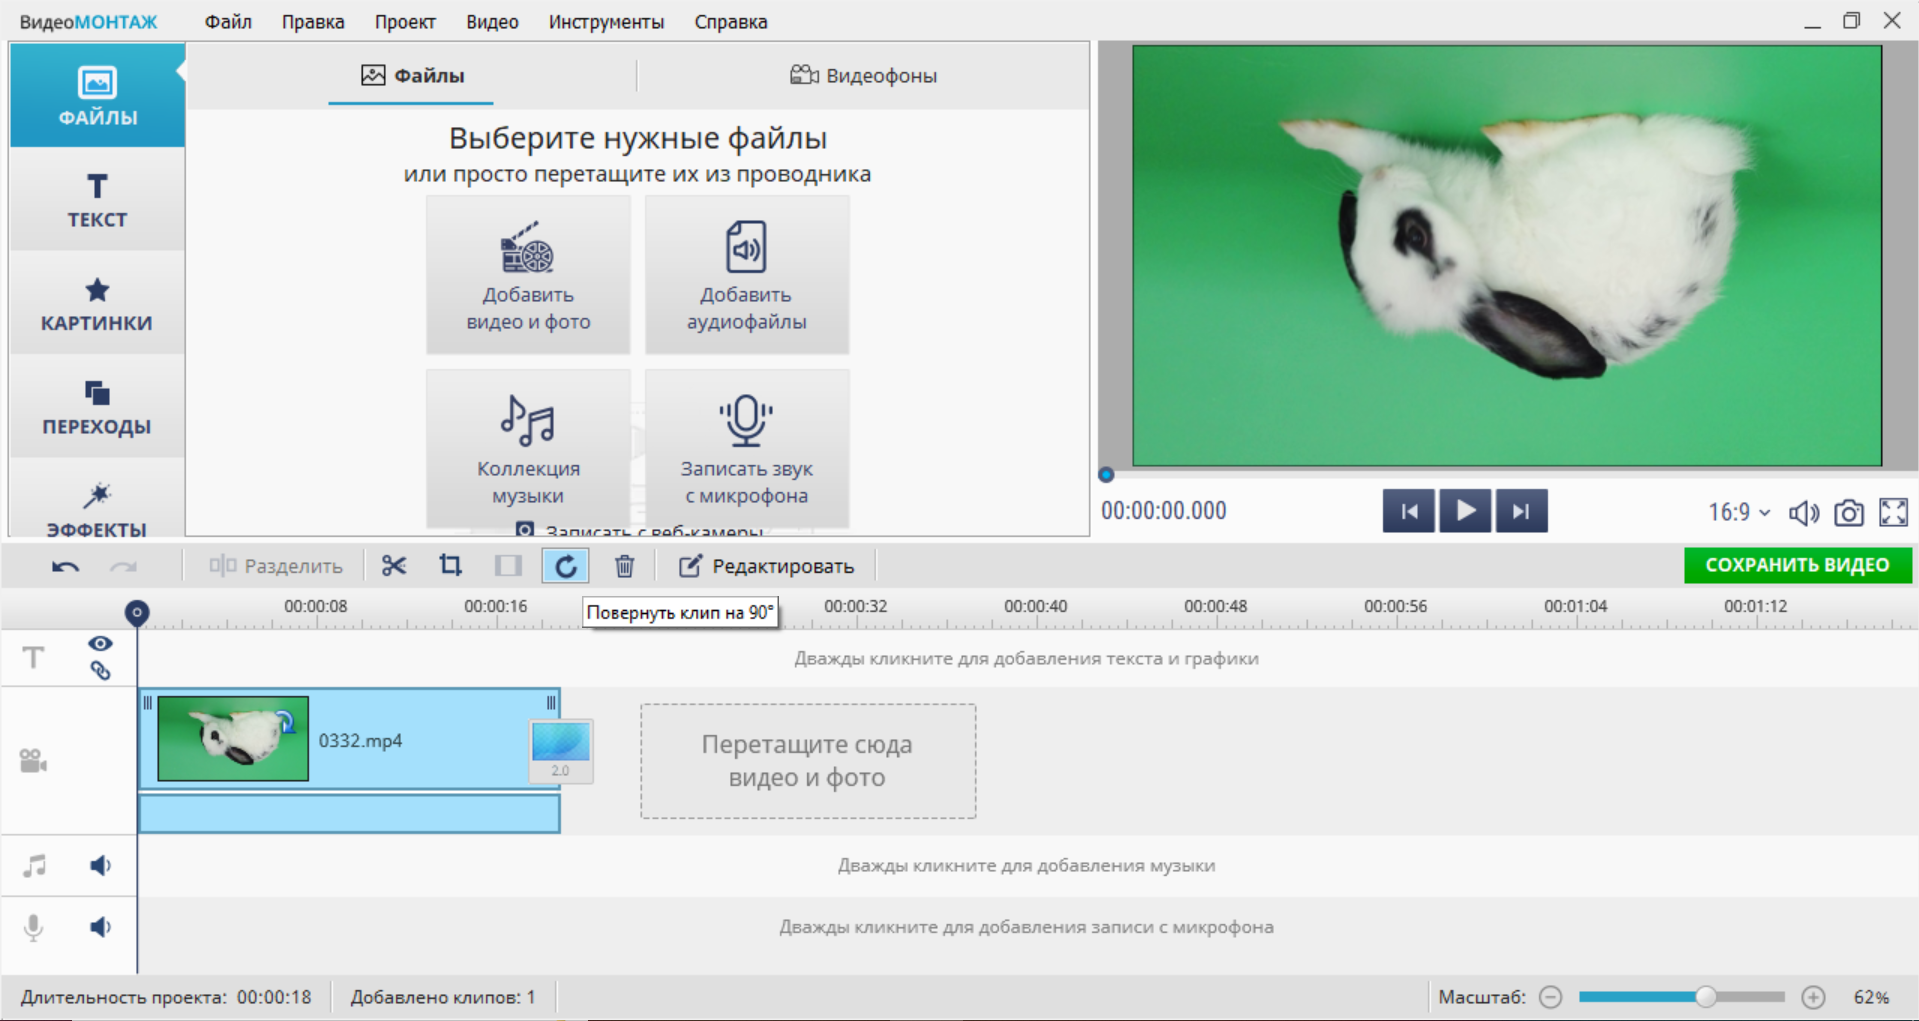Viewport: 1919px width, 1021px height.
Task: Undo the last action
Action: point(65,566)
